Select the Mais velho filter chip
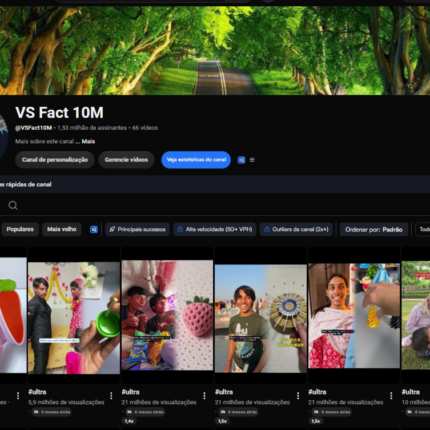The image size is (430, 430). 62,229
